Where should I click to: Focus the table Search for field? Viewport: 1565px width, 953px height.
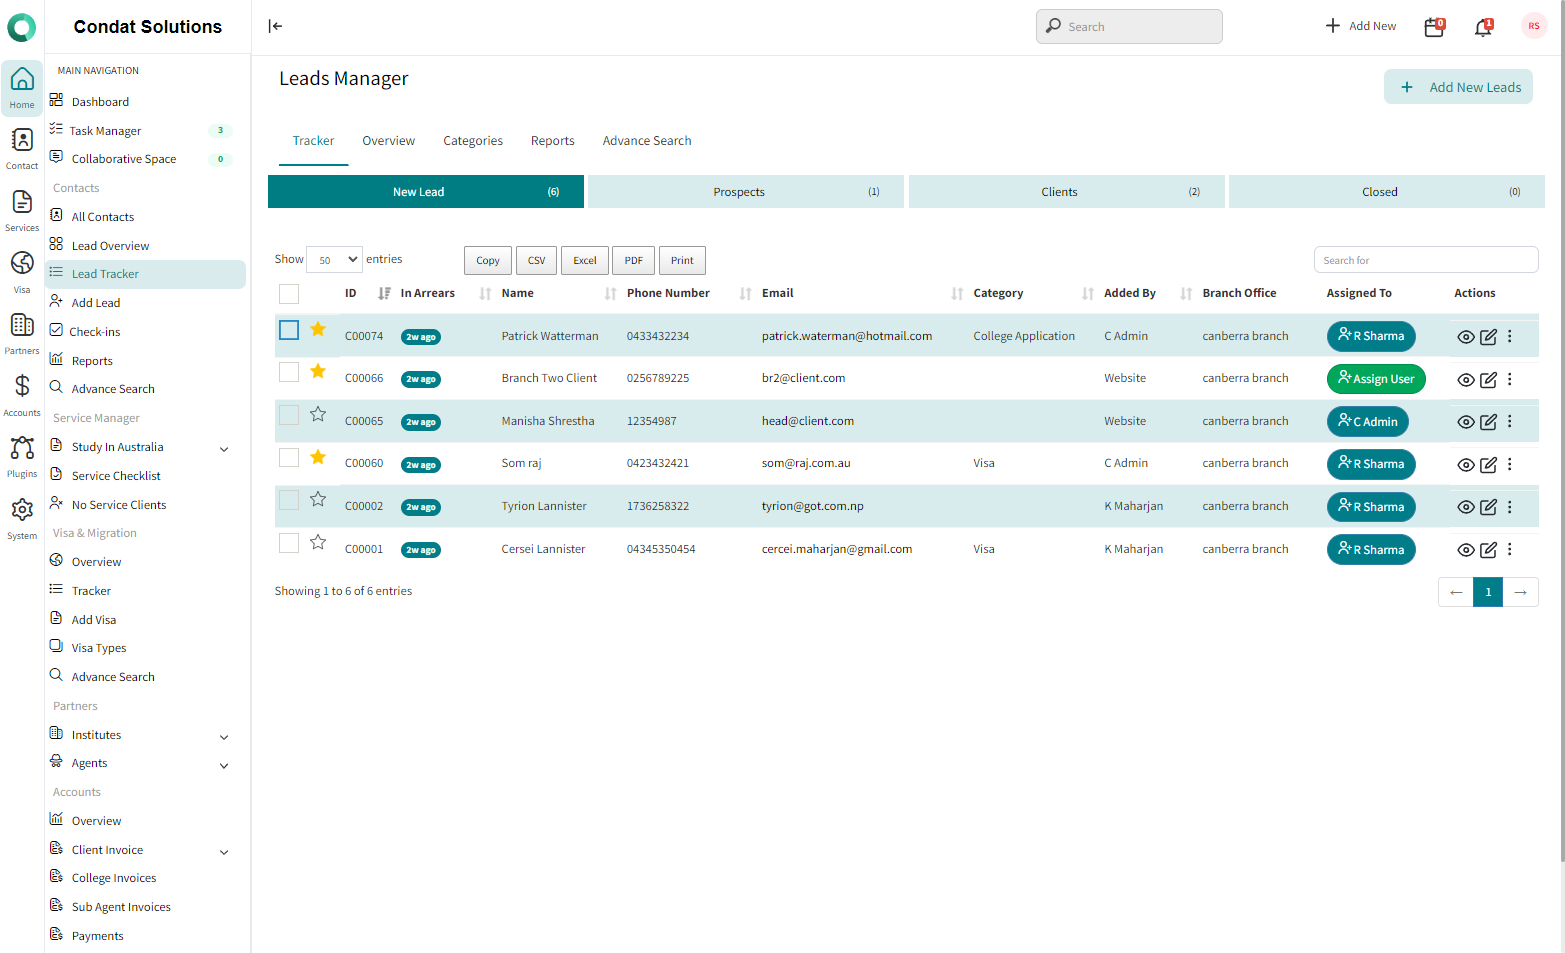(1426, 260)
